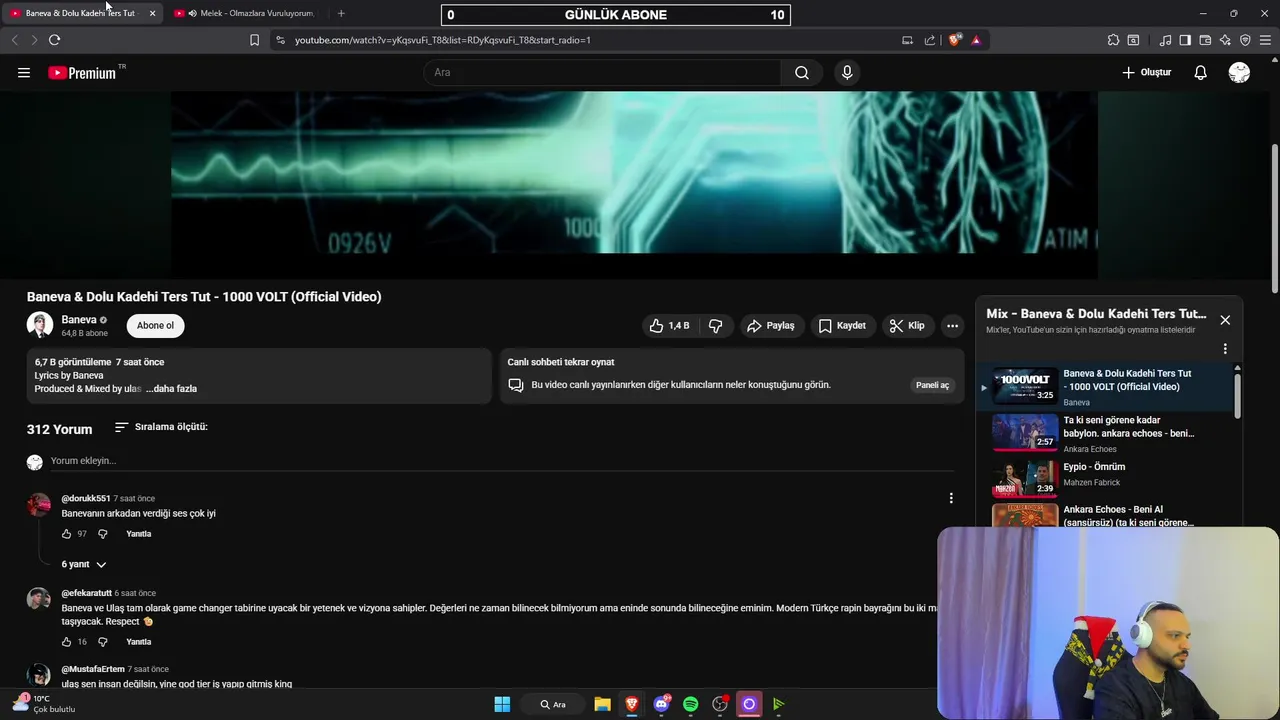Click the browser address bar URL
This screenshot has height=720, width=1280.
[443, 40]
